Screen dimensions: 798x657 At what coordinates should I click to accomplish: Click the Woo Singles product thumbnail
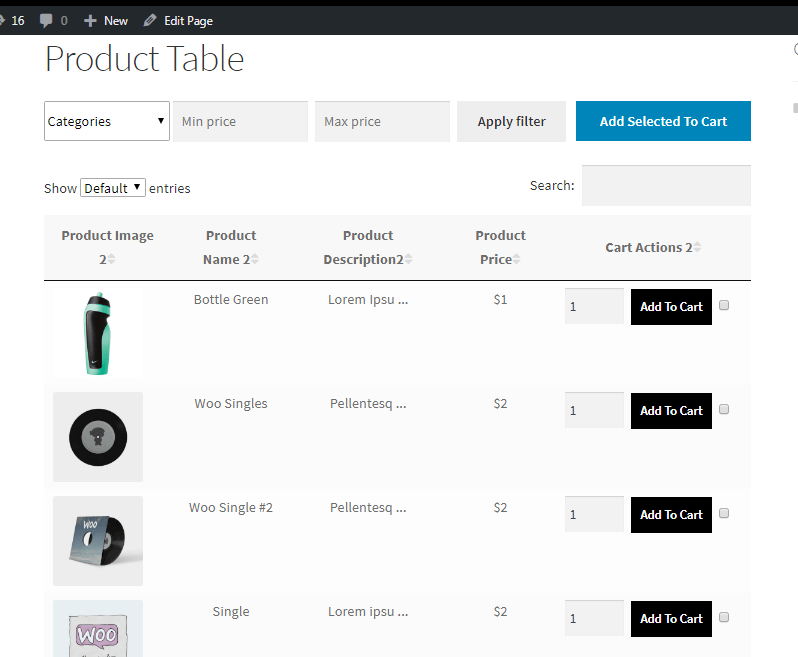click(x=98, y=437)
